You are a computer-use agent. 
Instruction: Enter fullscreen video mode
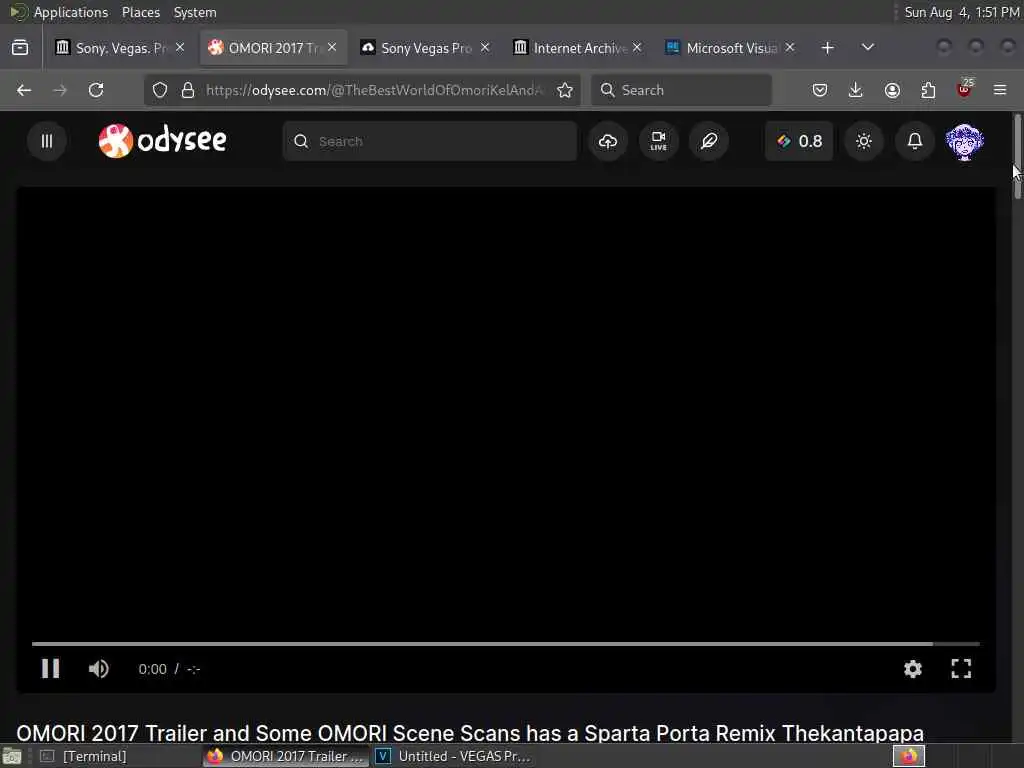[x=961, y=669]
